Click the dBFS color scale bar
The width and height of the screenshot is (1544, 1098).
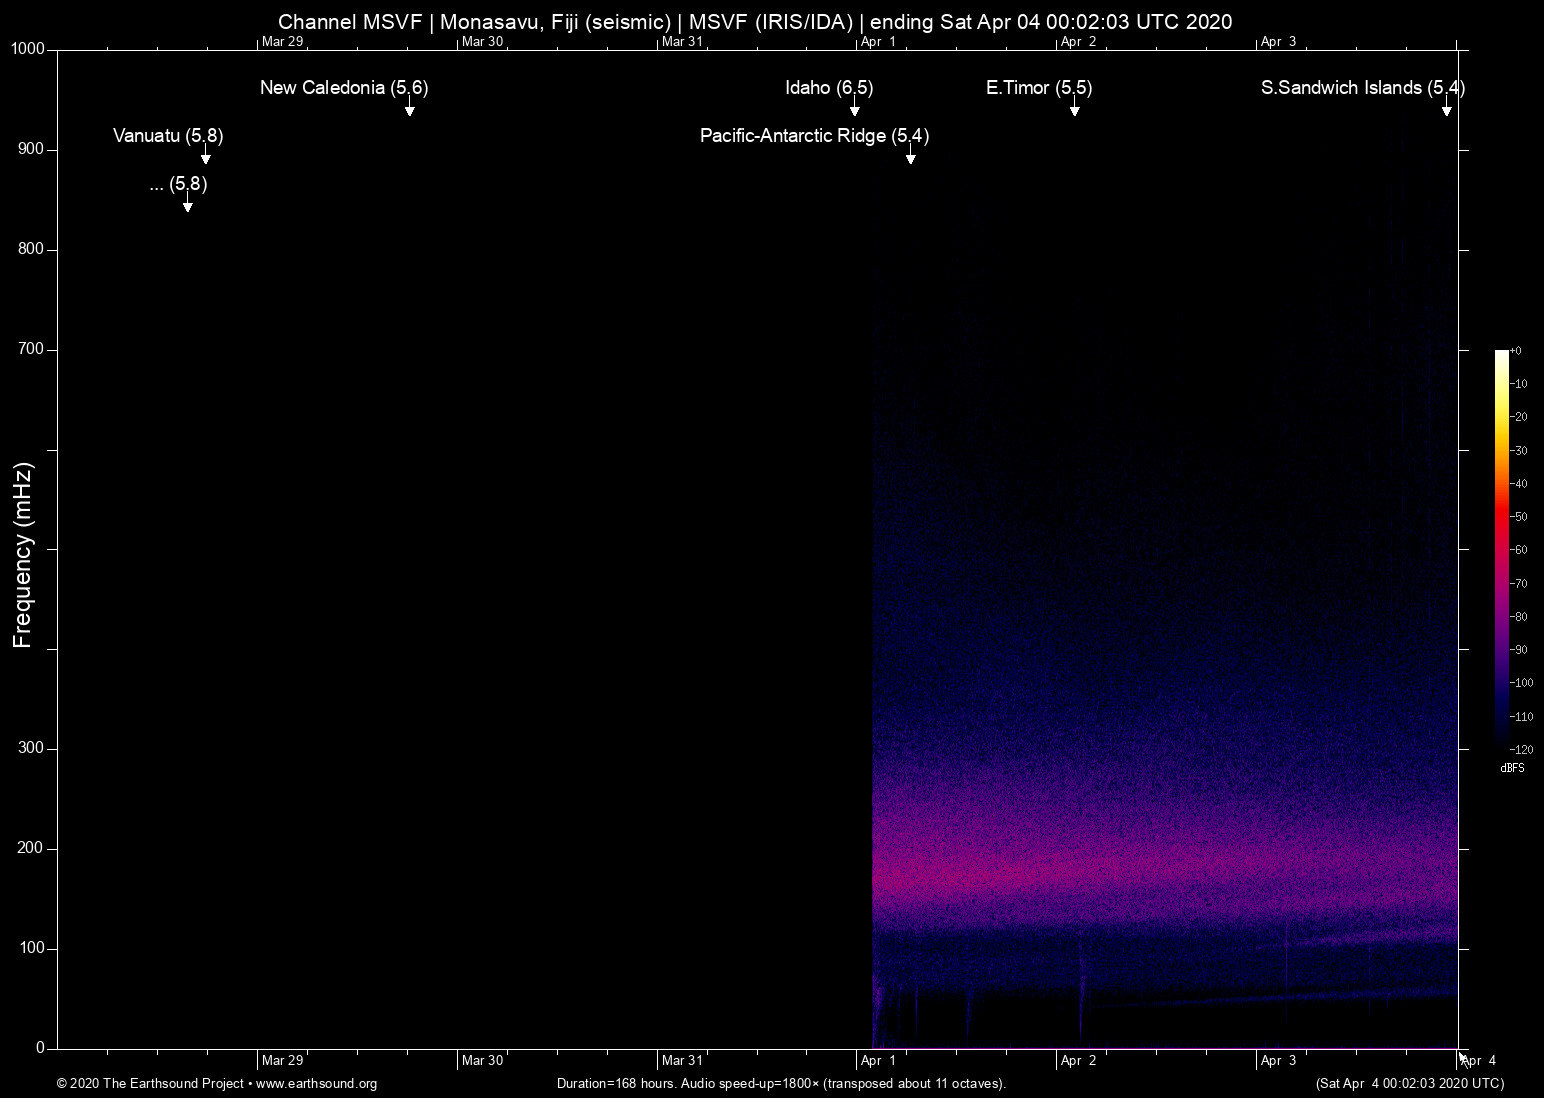[x=1501, y=548]
